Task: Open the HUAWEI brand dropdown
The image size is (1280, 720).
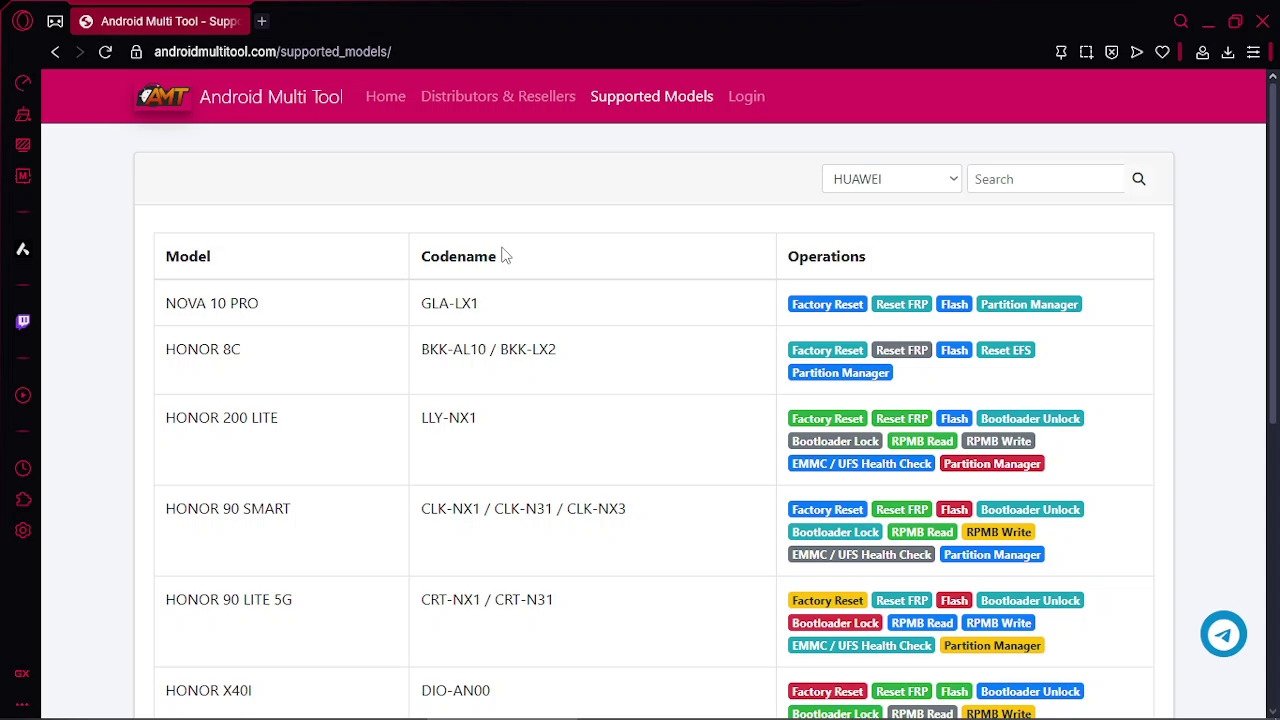Action: tap(892, 179)
